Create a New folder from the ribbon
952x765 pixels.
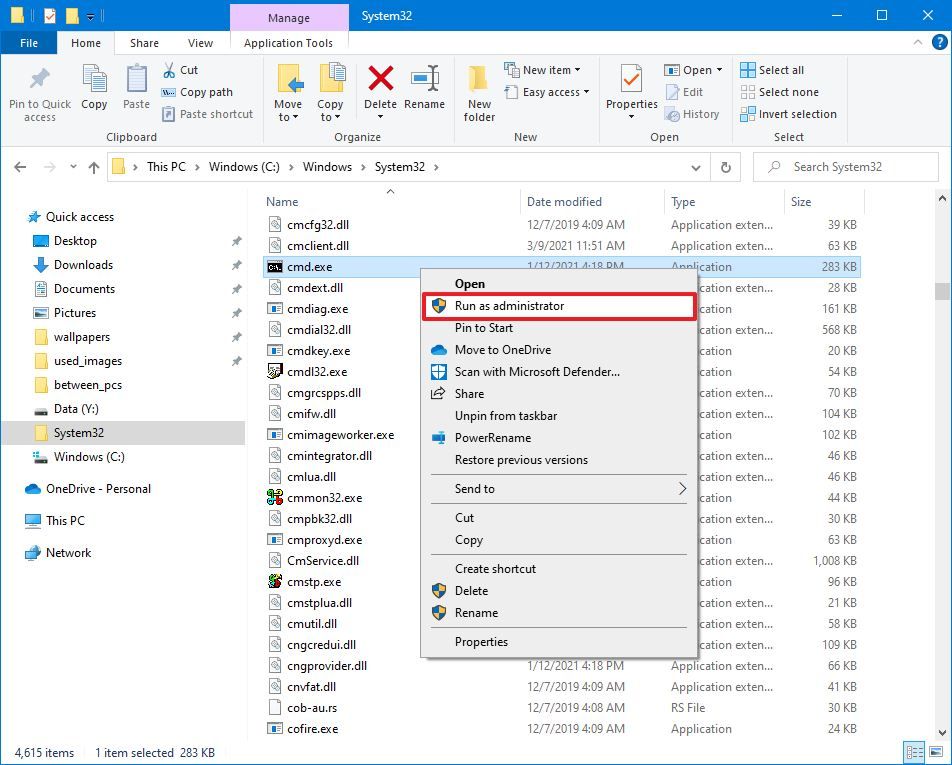(478, 95)
